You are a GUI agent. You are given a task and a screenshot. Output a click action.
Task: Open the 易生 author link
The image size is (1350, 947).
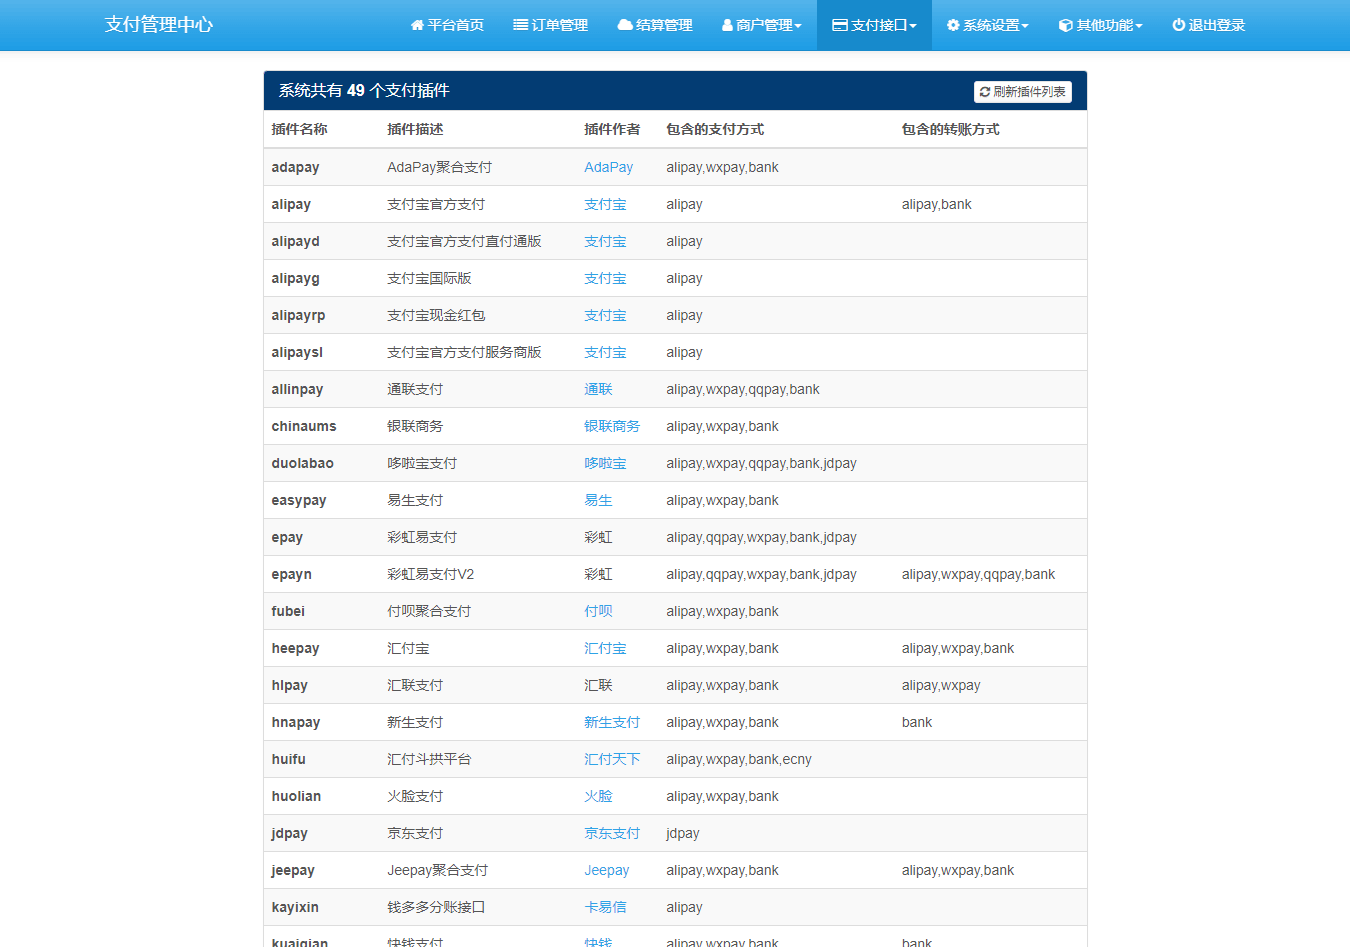pos(598,500)
